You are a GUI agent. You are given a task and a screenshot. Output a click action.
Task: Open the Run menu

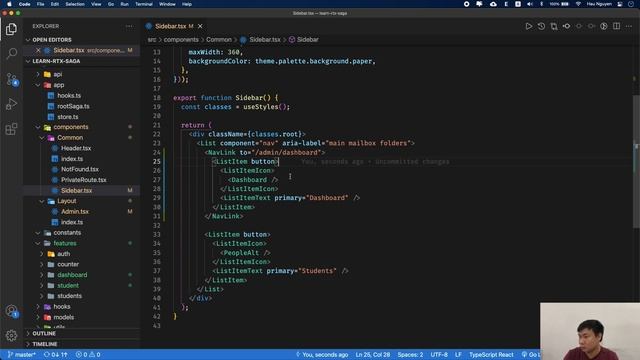pyautogui.click(x=124, y=4)
